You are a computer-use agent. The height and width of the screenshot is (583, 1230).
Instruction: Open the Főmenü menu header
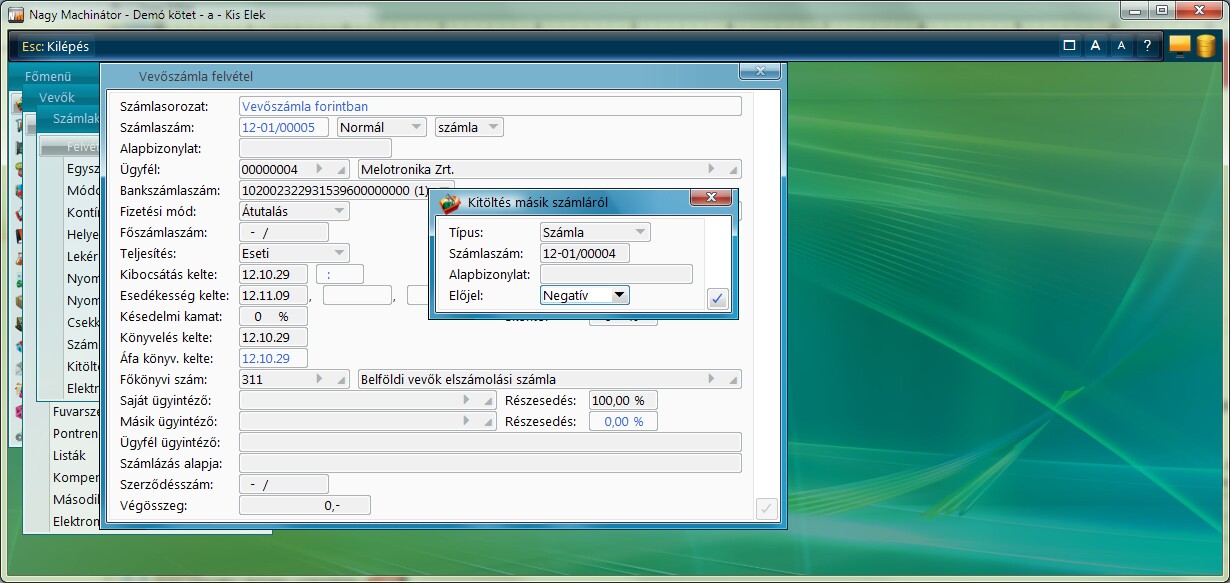click(48, 76)
